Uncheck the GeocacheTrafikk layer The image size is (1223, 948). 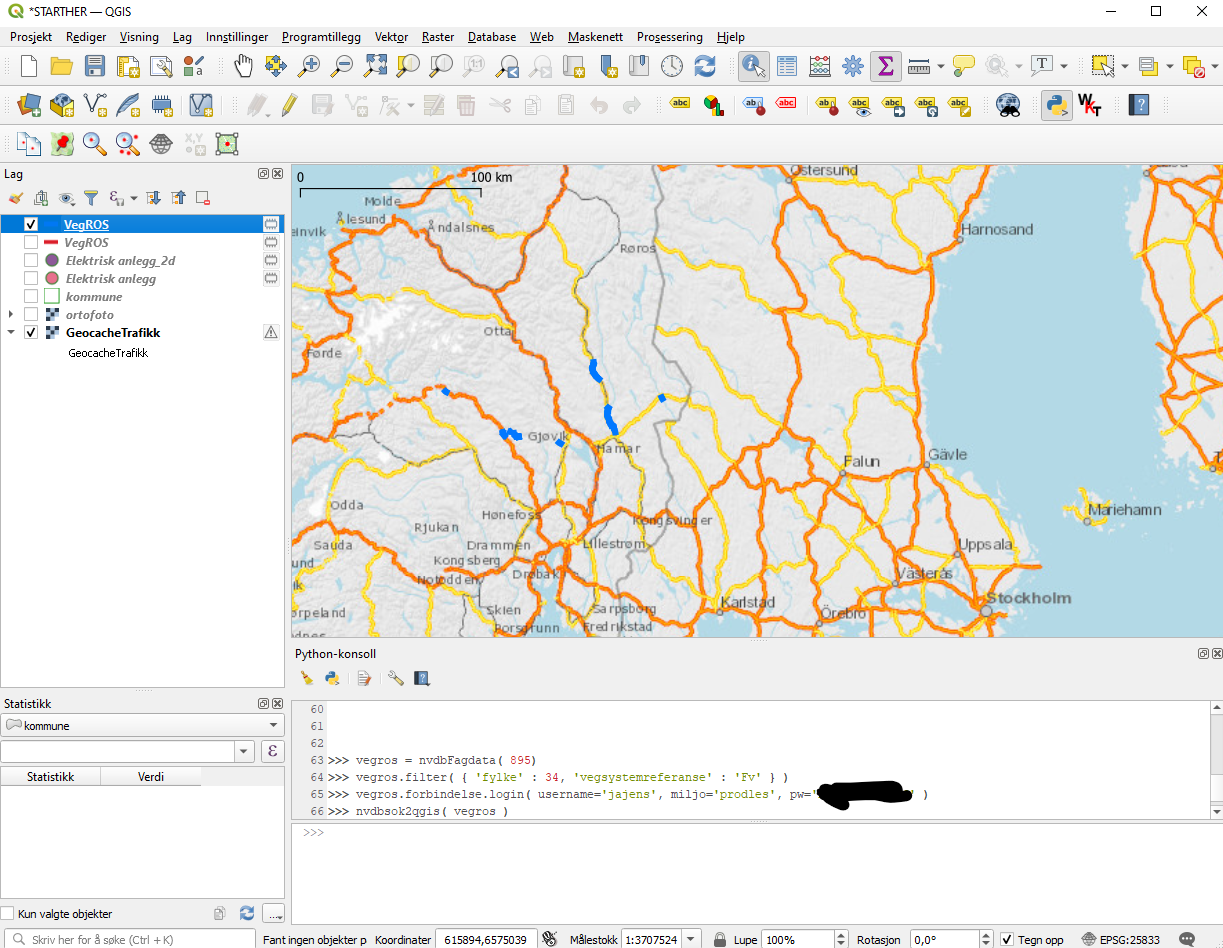point(31,333)
